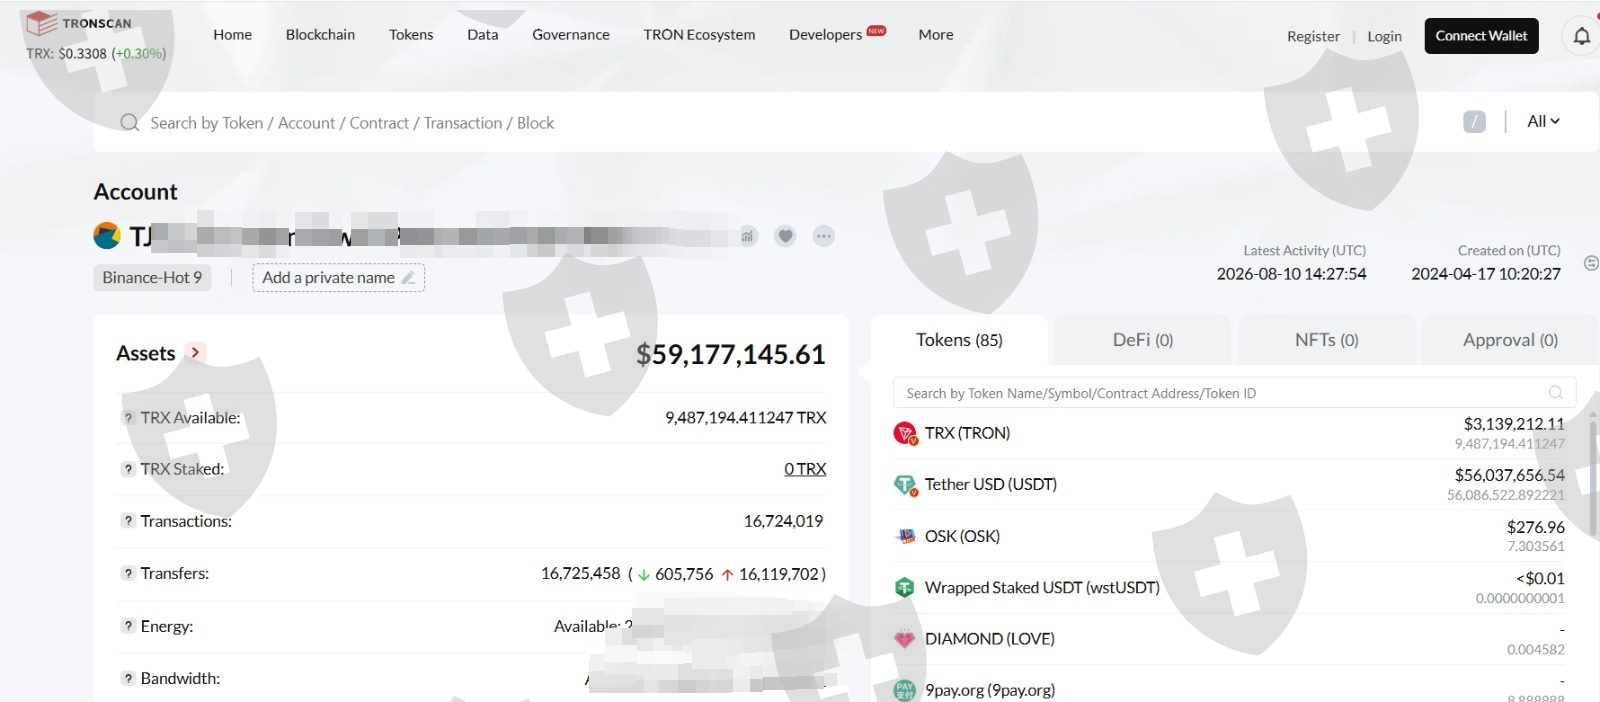This screenshot has width=1600, height=702.
Task: Click help icon next to TRX Available
Action: pos(128,418)
